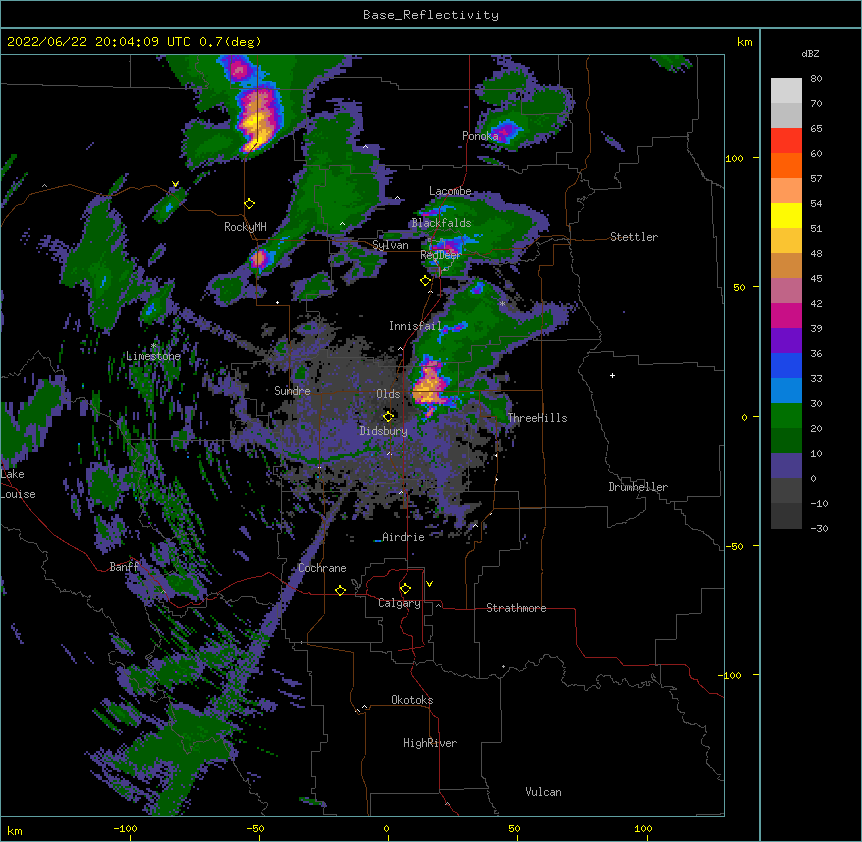Click the yellow V marker east of Calgary

429,584
